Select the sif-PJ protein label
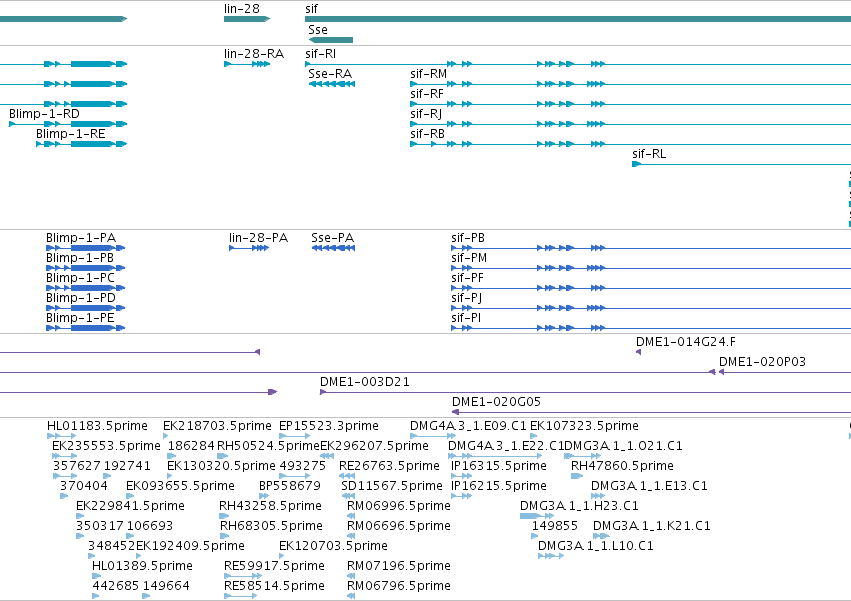Image resolution: width=851 pixels, height=601 pixels. [x=466, y=298]
